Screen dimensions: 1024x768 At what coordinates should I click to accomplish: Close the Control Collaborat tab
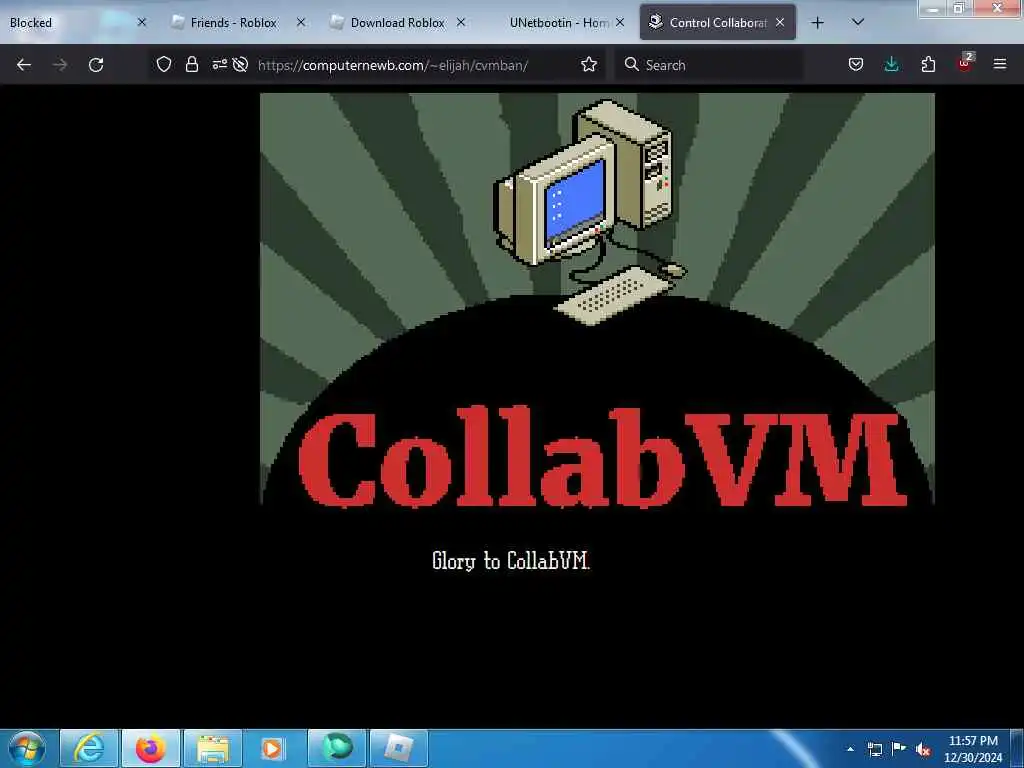tap(780, 22)
